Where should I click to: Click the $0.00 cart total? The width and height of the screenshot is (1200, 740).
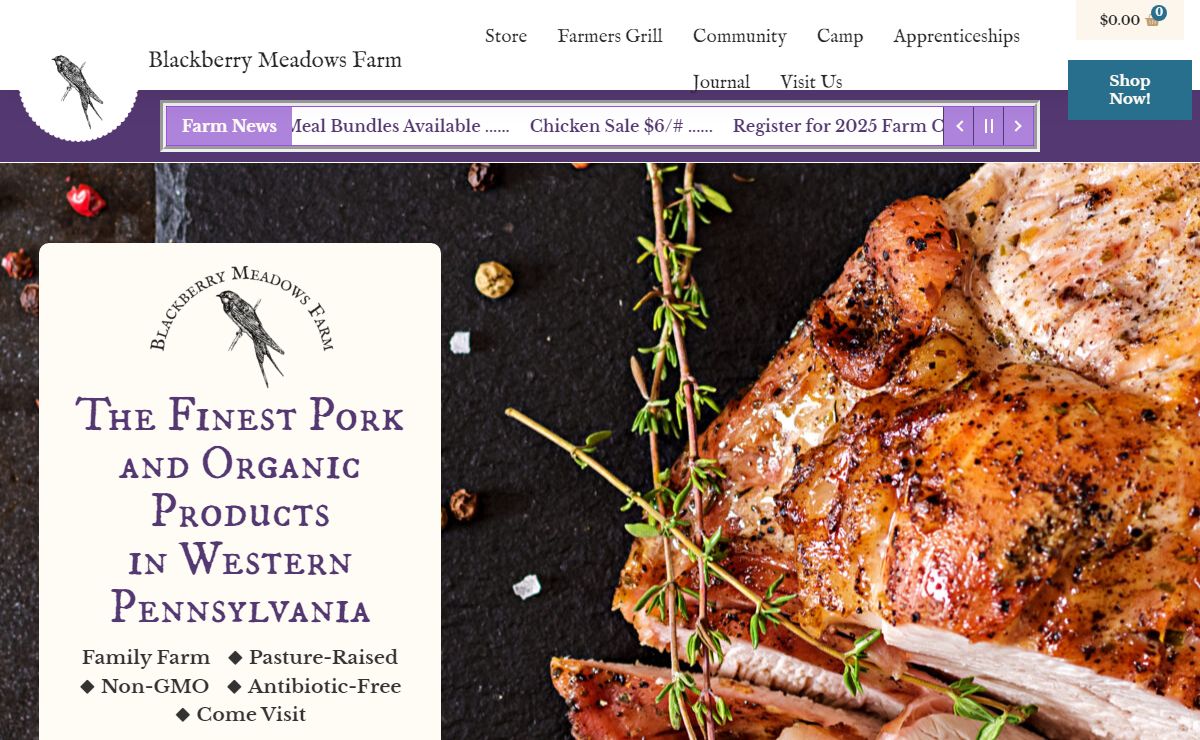point(1119,20)
